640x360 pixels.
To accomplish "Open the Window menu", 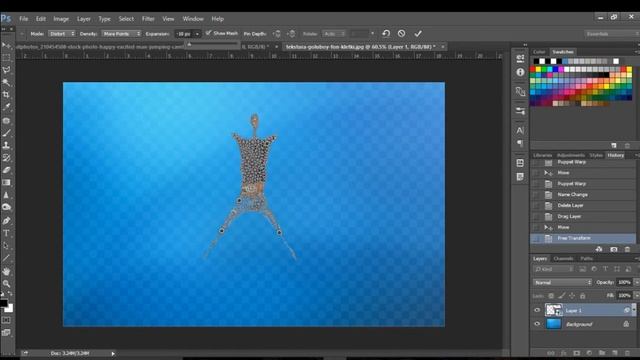I will tap(193, 19).
